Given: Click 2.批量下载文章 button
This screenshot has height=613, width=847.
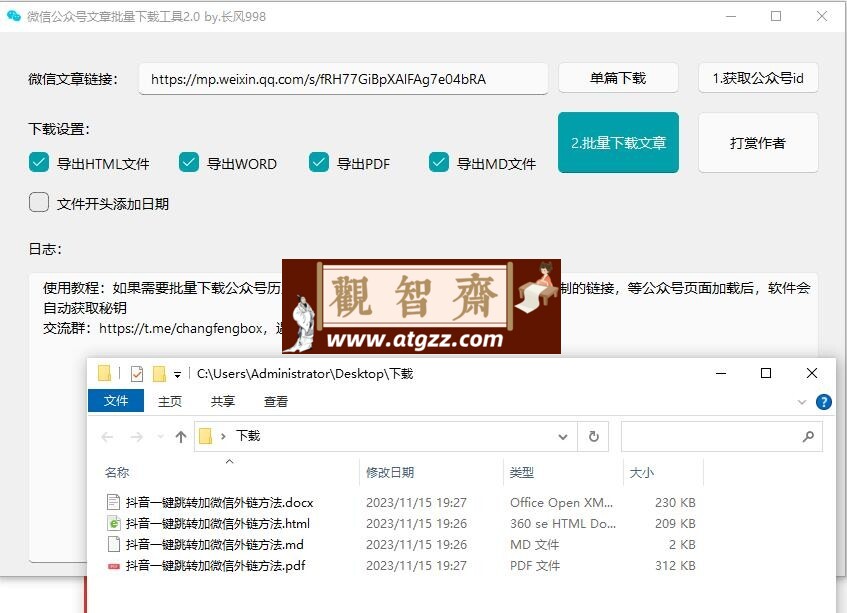Looking at the screenshot, I should (x=618, y=143).
